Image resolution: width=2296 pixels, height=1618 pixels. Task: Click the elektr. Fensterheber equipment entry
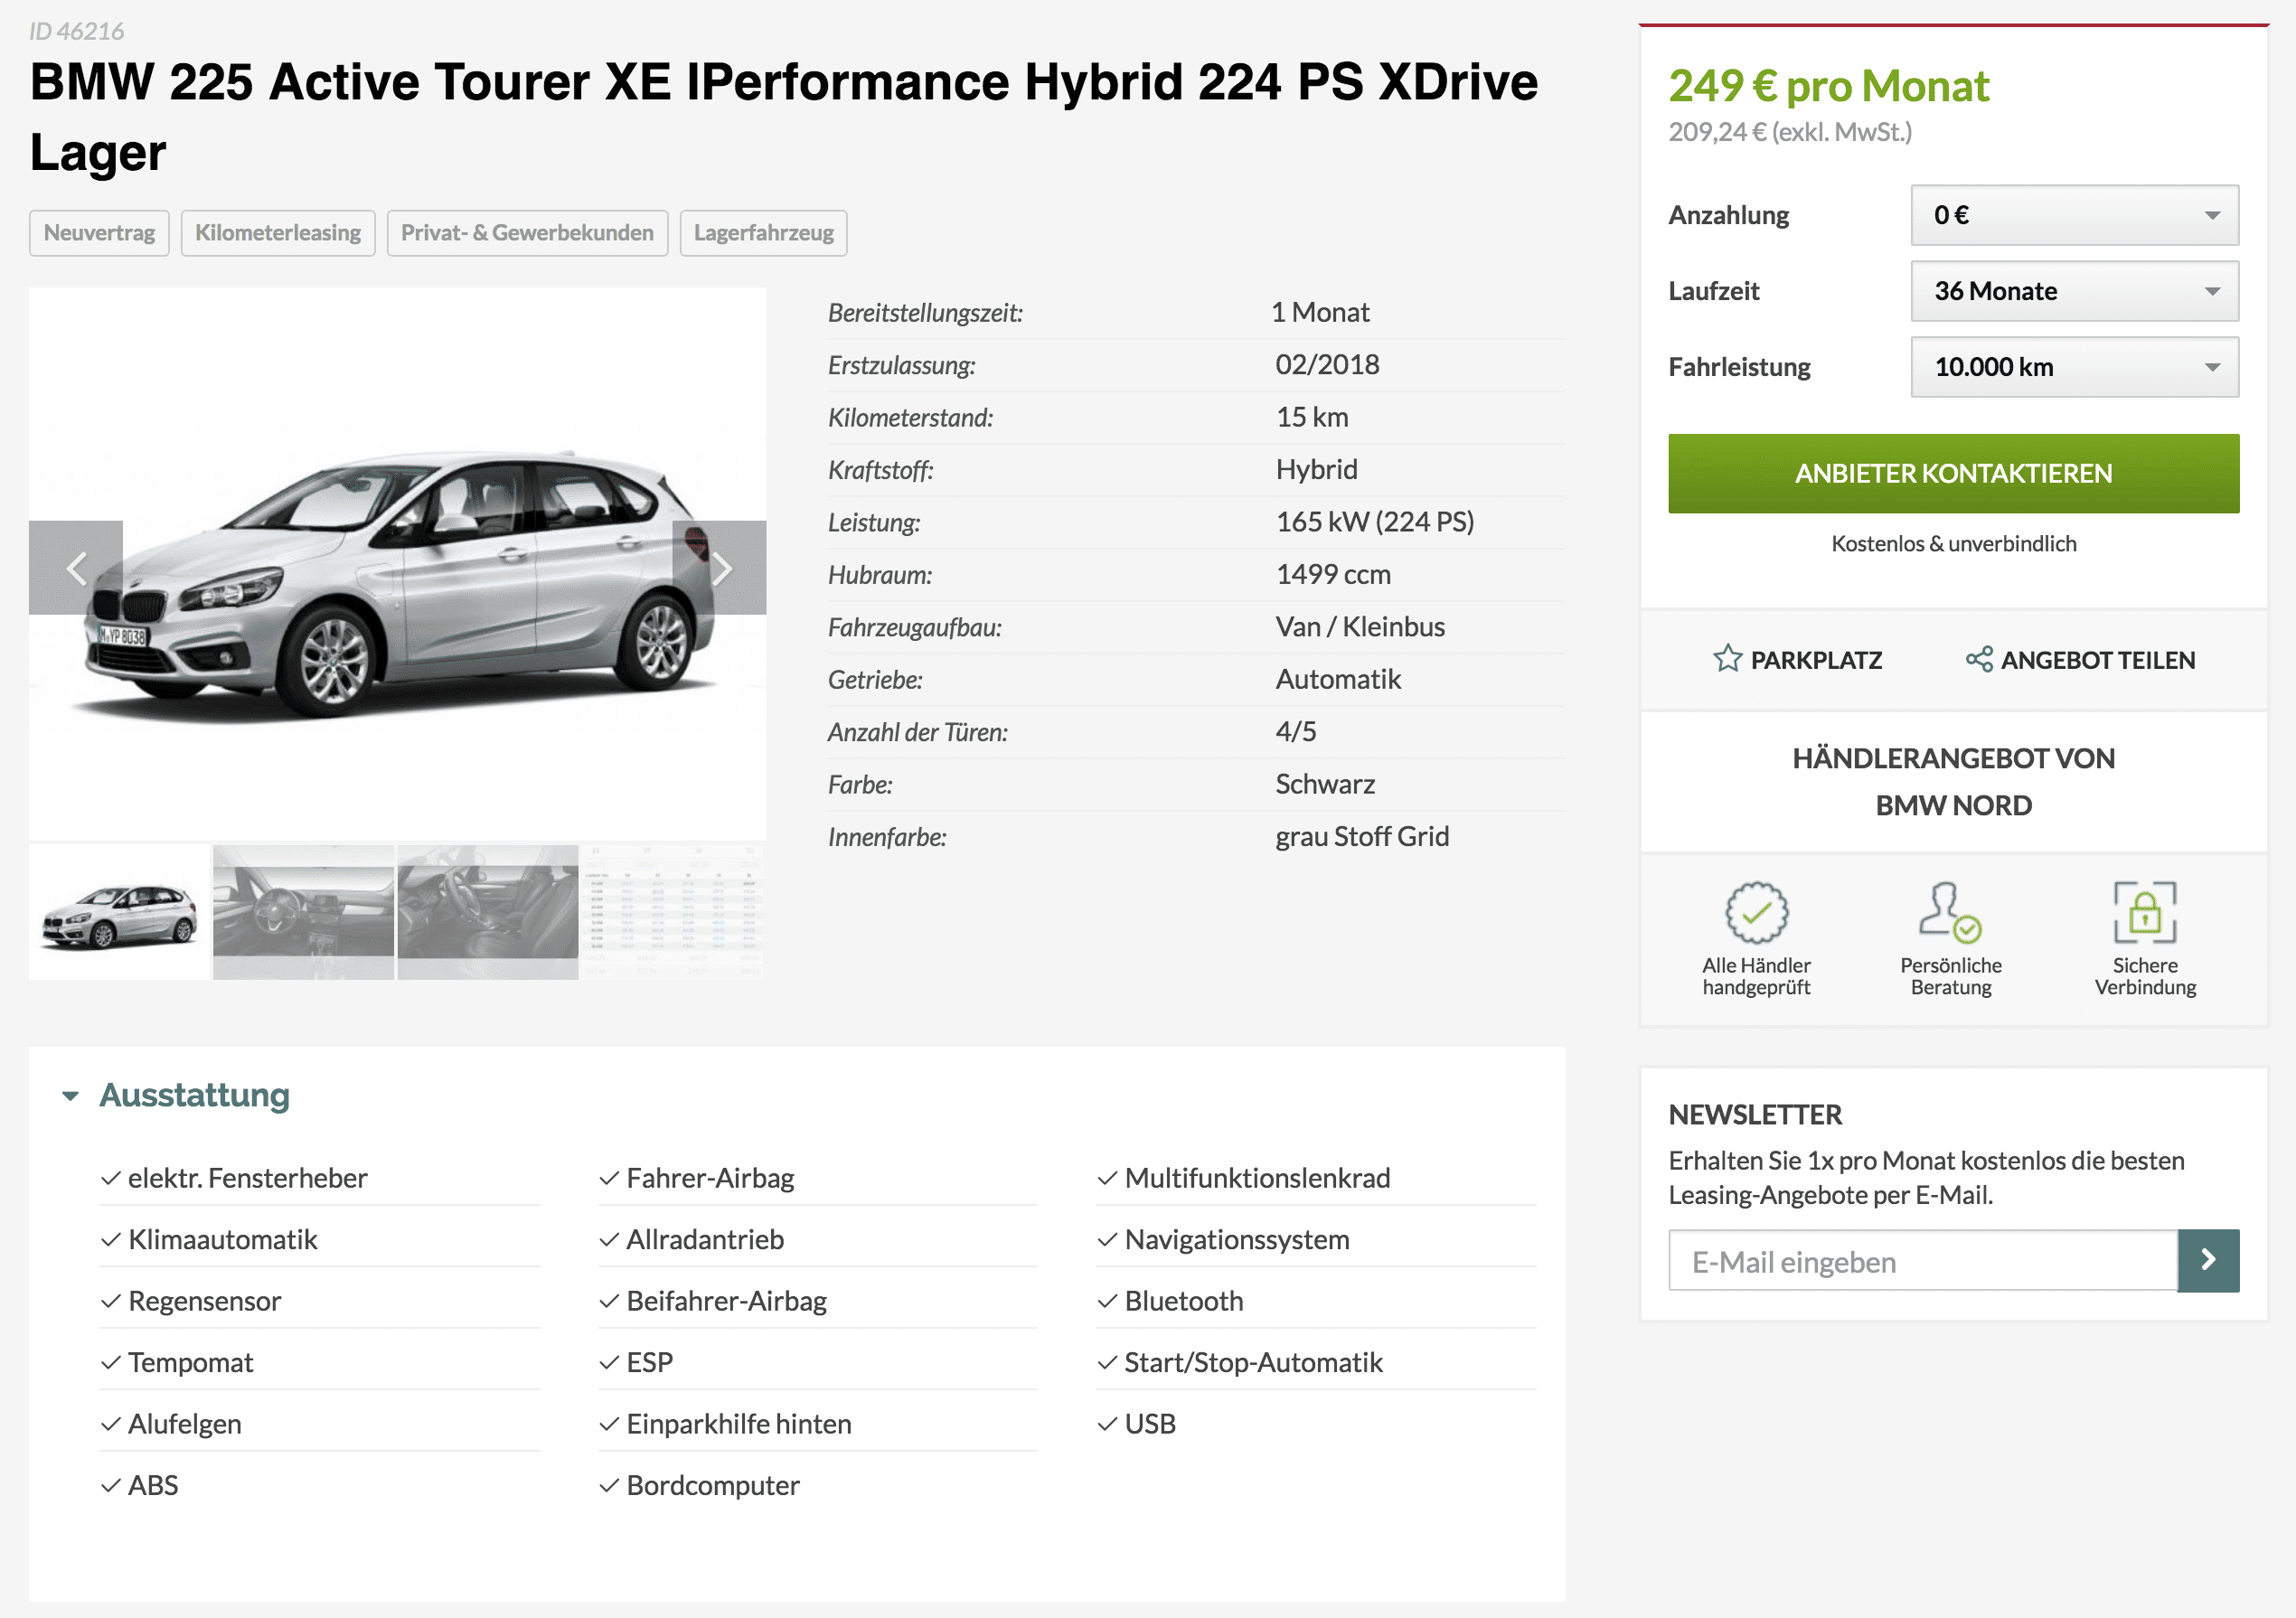[247, 1178]
